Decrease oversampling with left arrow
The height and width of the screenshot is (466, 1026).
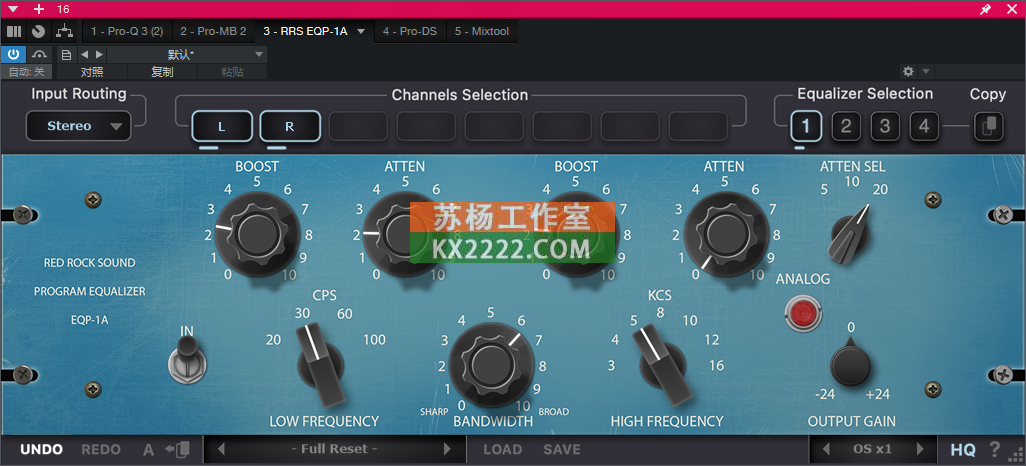pyautogui.click(x=826, y=450)
